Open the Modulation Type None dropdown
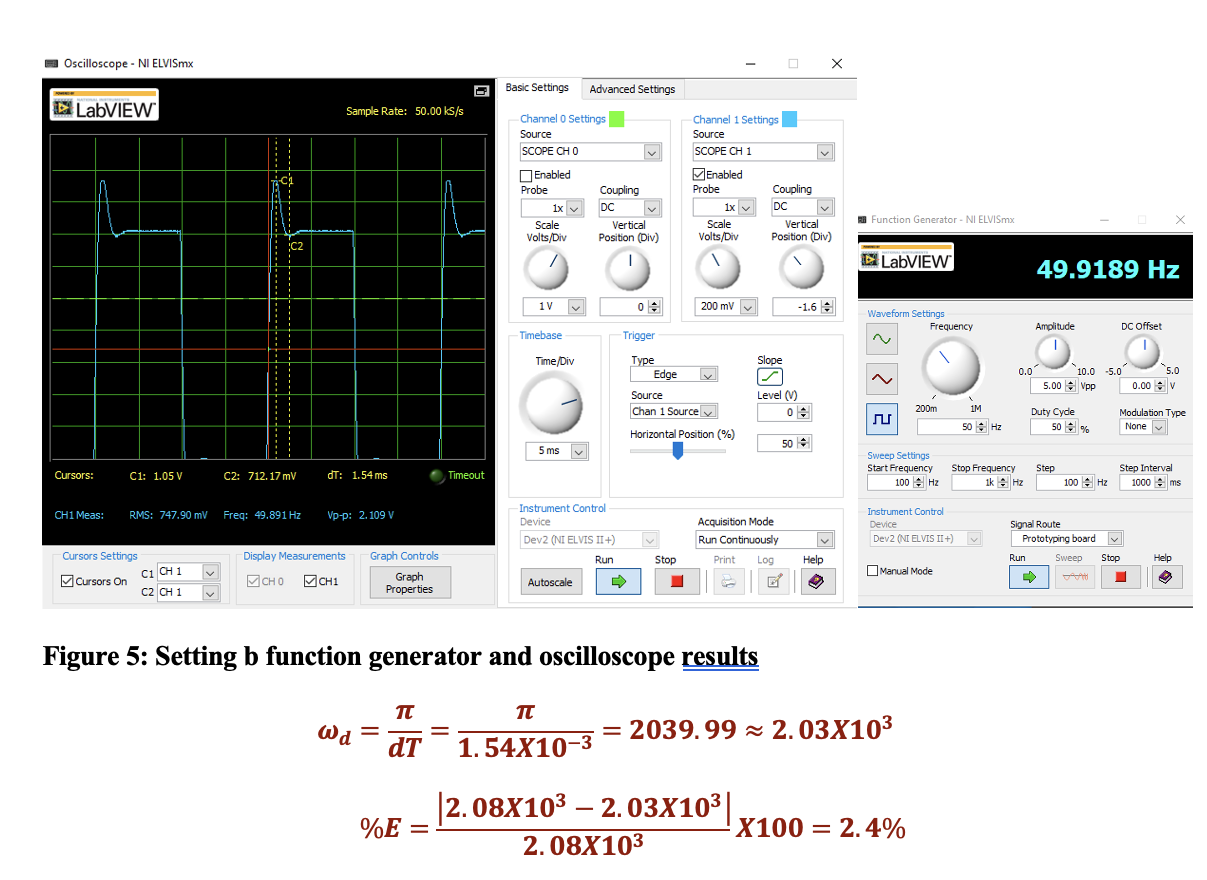This screenshot has width=1207, height=880. pos(1143,427)
